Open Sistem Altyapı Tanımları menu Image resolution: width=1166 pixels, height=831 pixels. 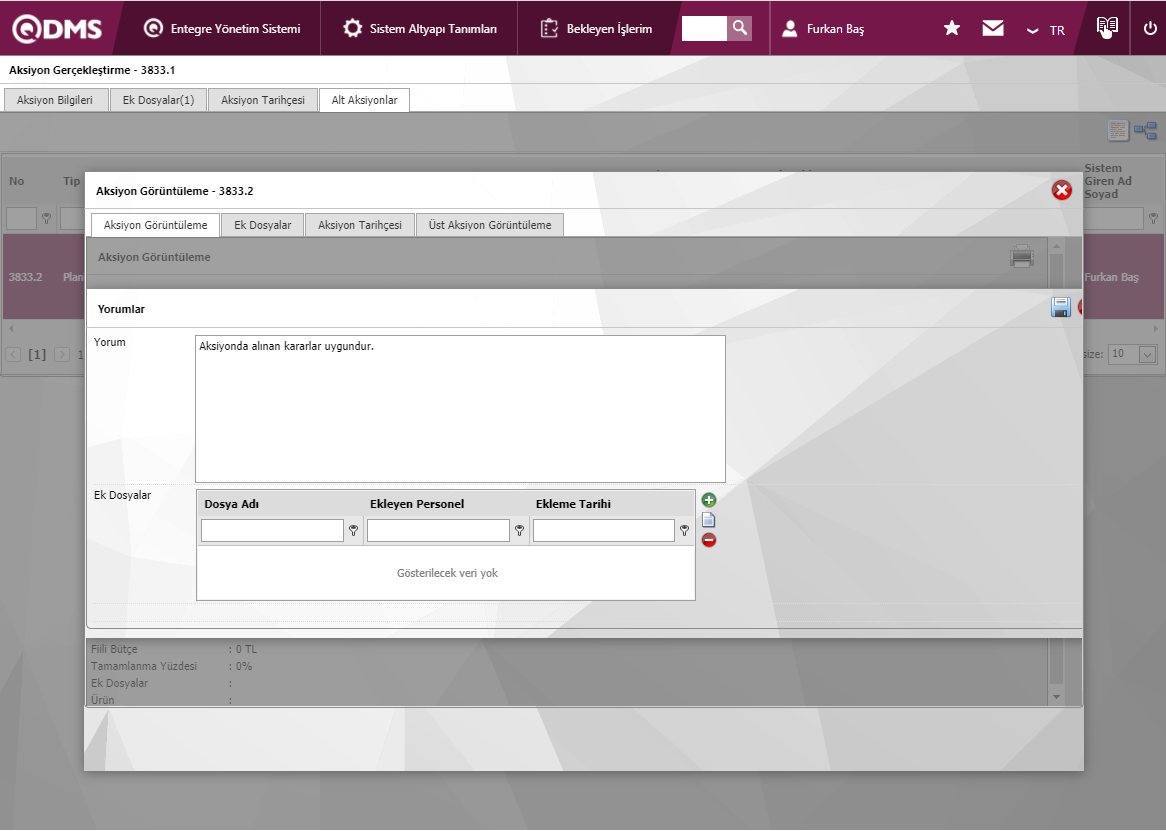click(x=419, y=28)
